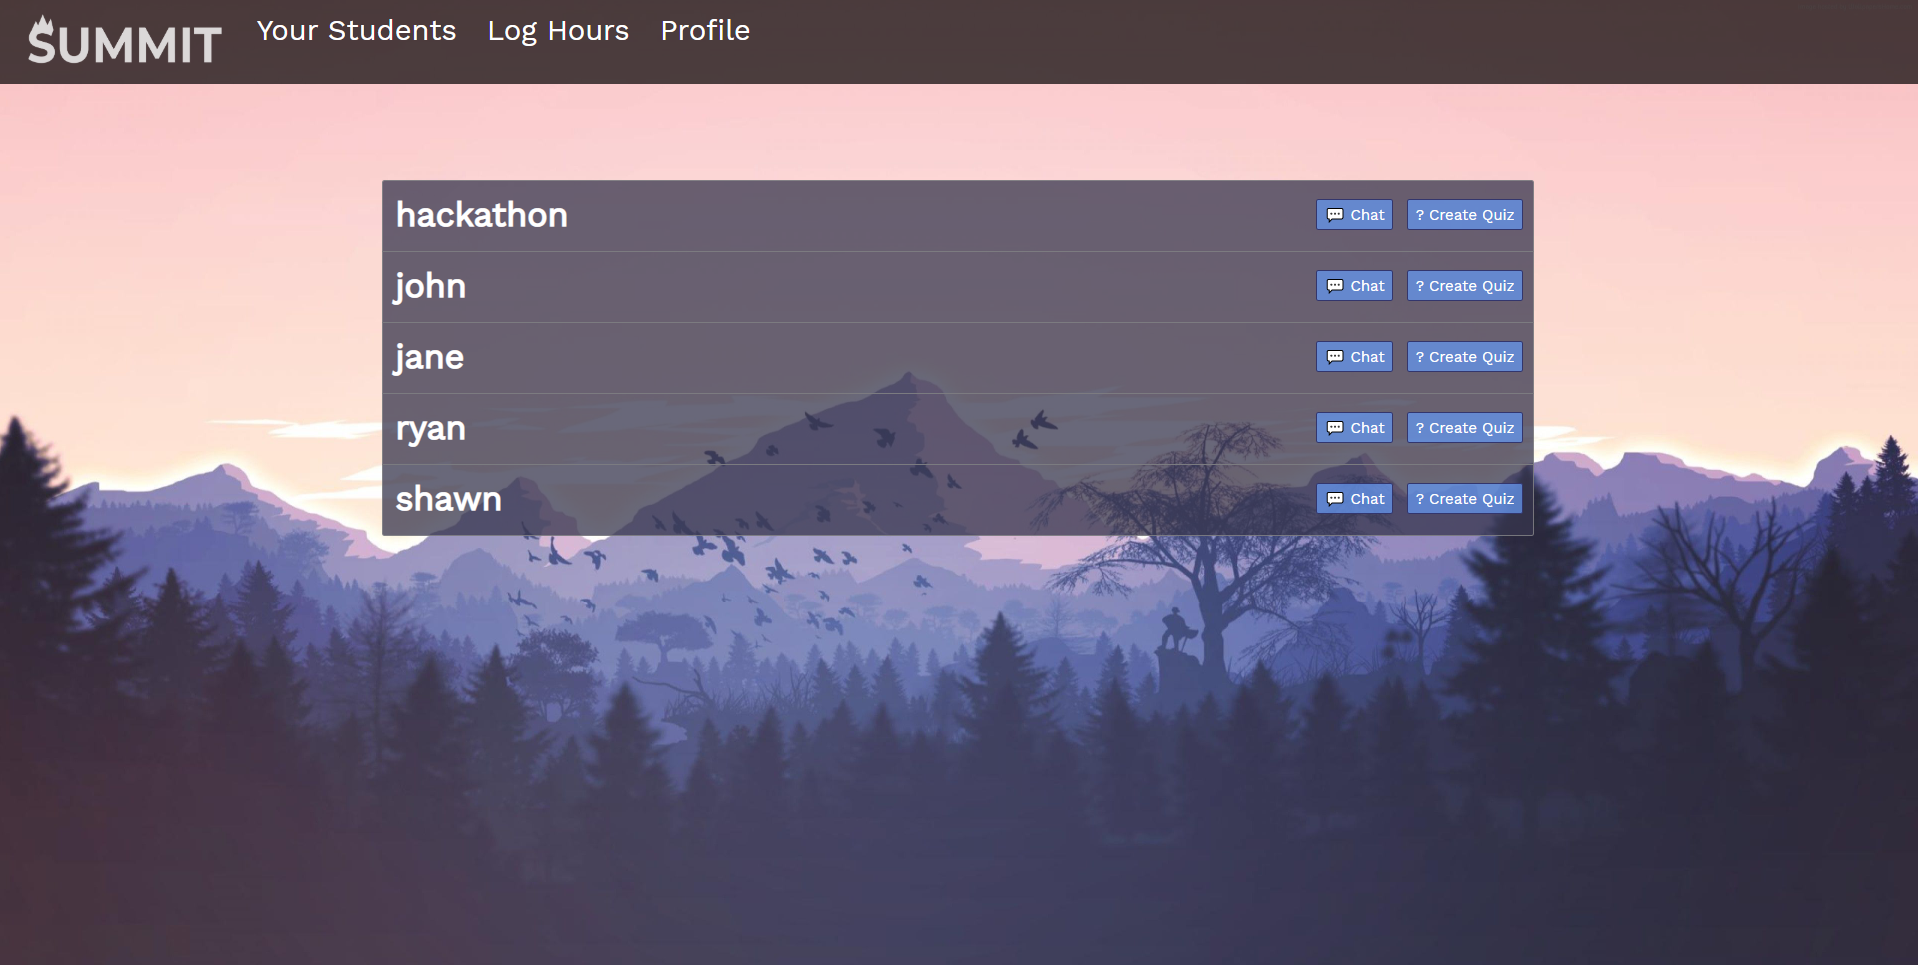Open the Your Students page

[x=356, y=31]
